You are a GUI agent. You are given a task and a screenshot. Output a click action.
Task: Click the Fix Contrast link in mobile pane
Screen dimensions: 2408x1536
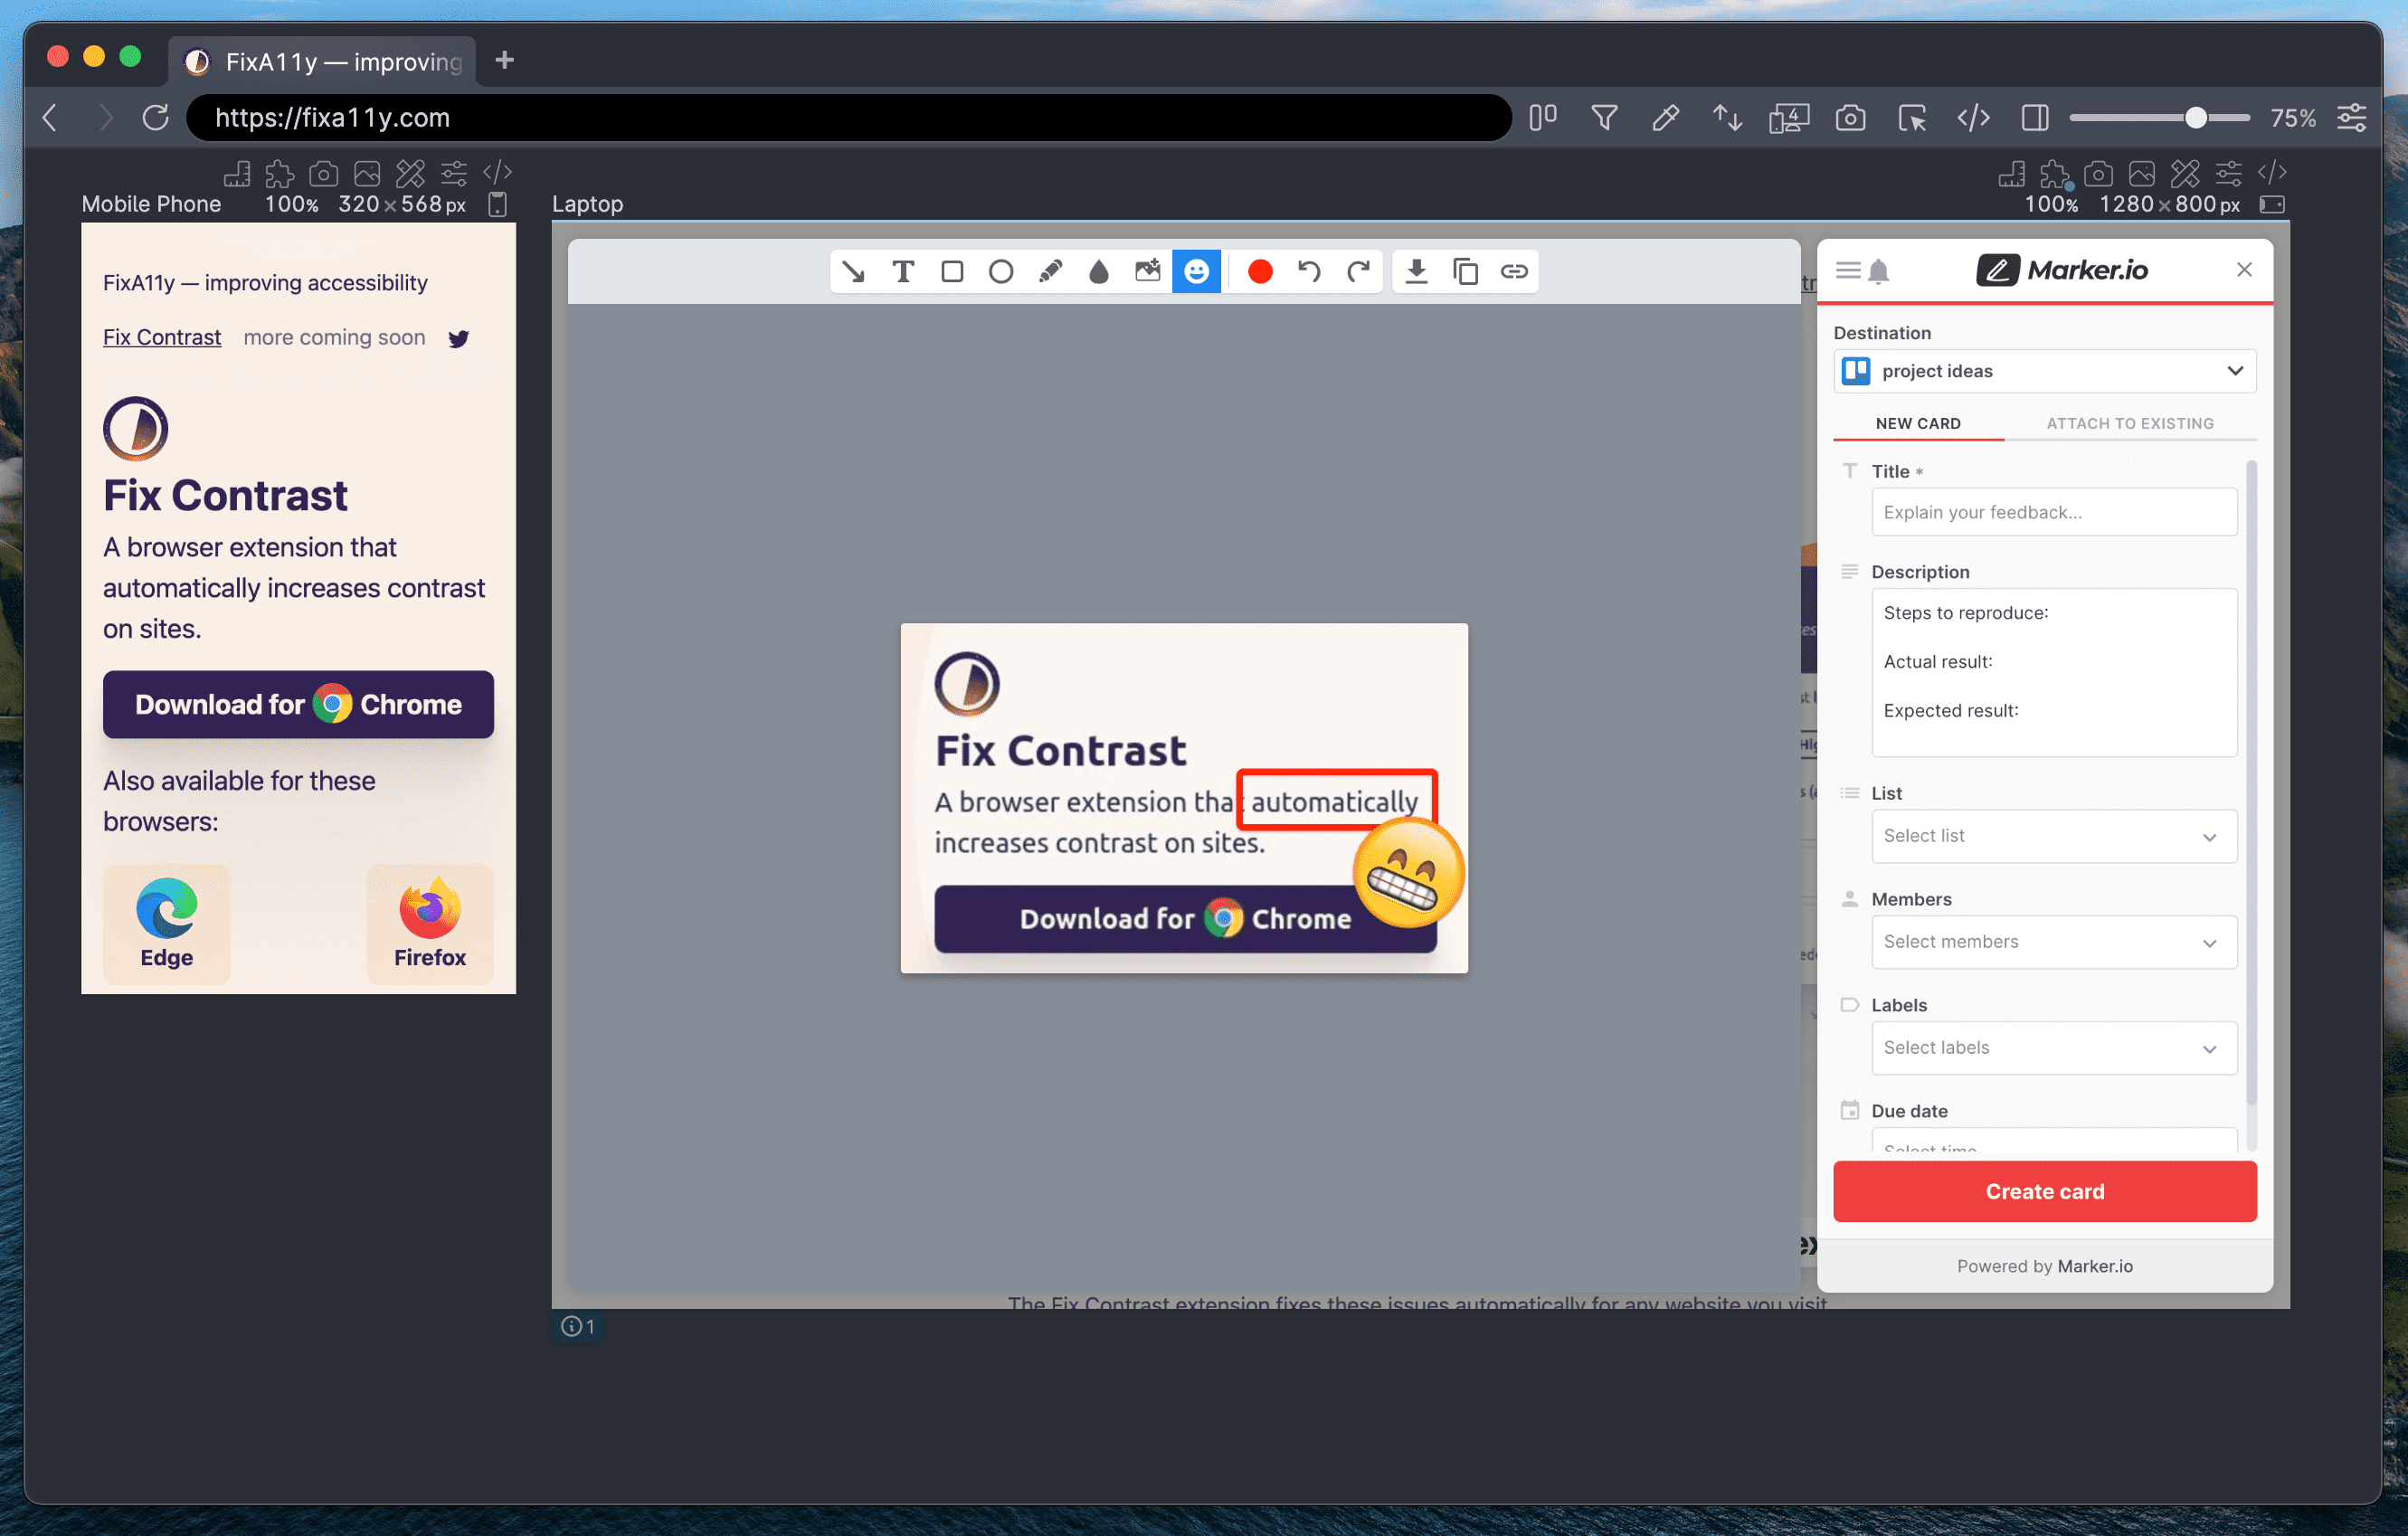pos(162,337)
